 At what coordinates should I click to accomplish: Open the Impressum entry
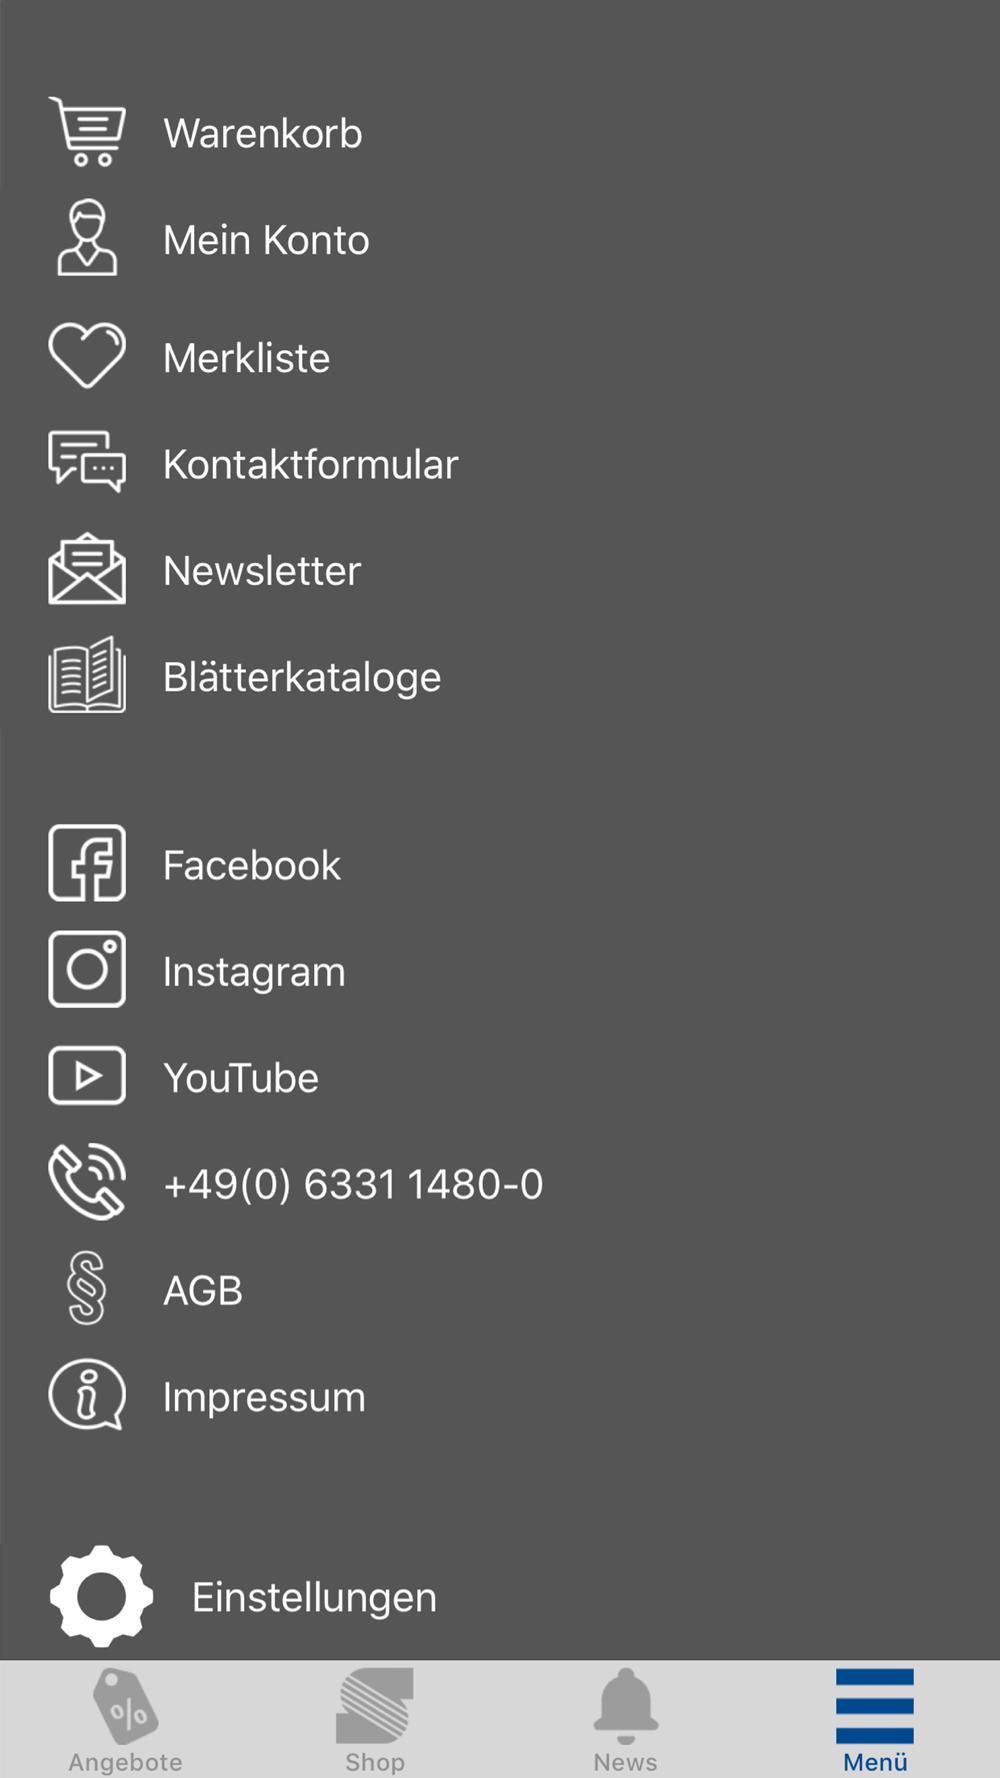tap(264, 1398)
